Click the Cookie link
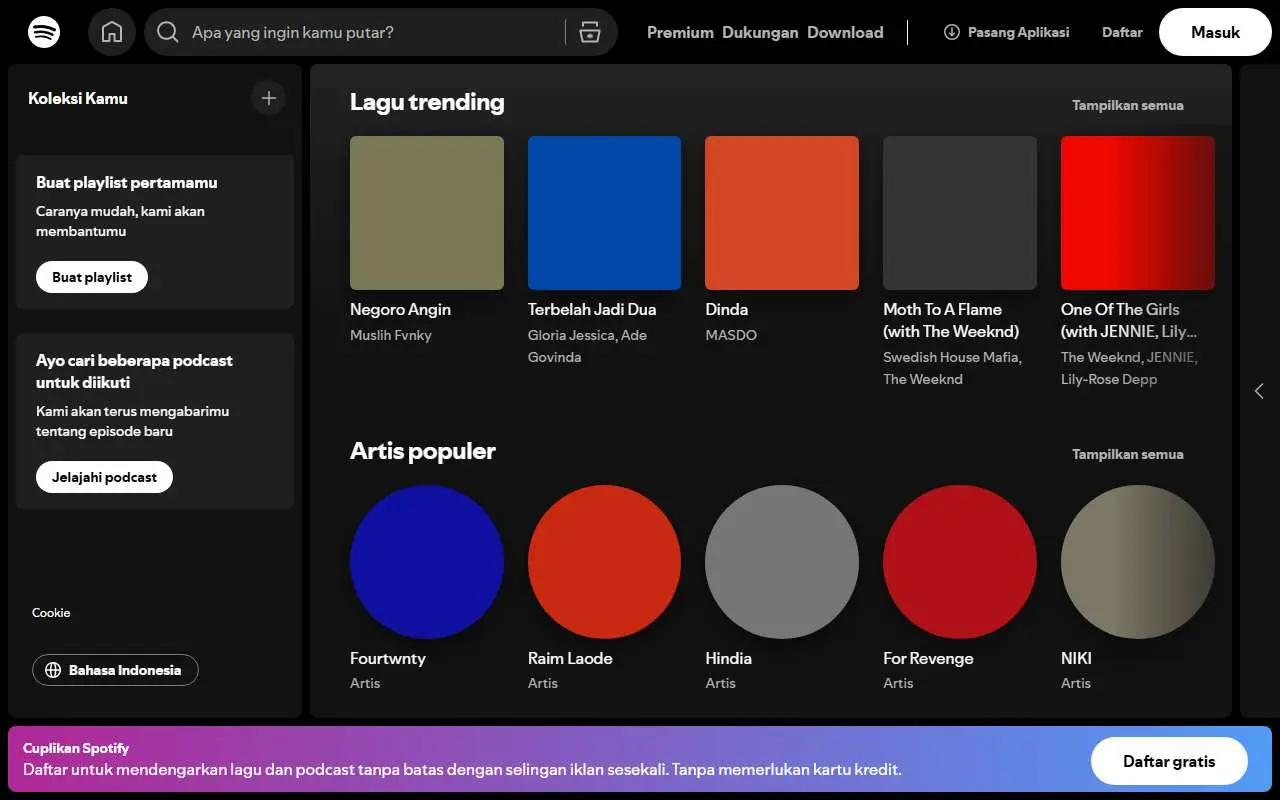Viewport: 1280px width, 800px height. point(51,612)
